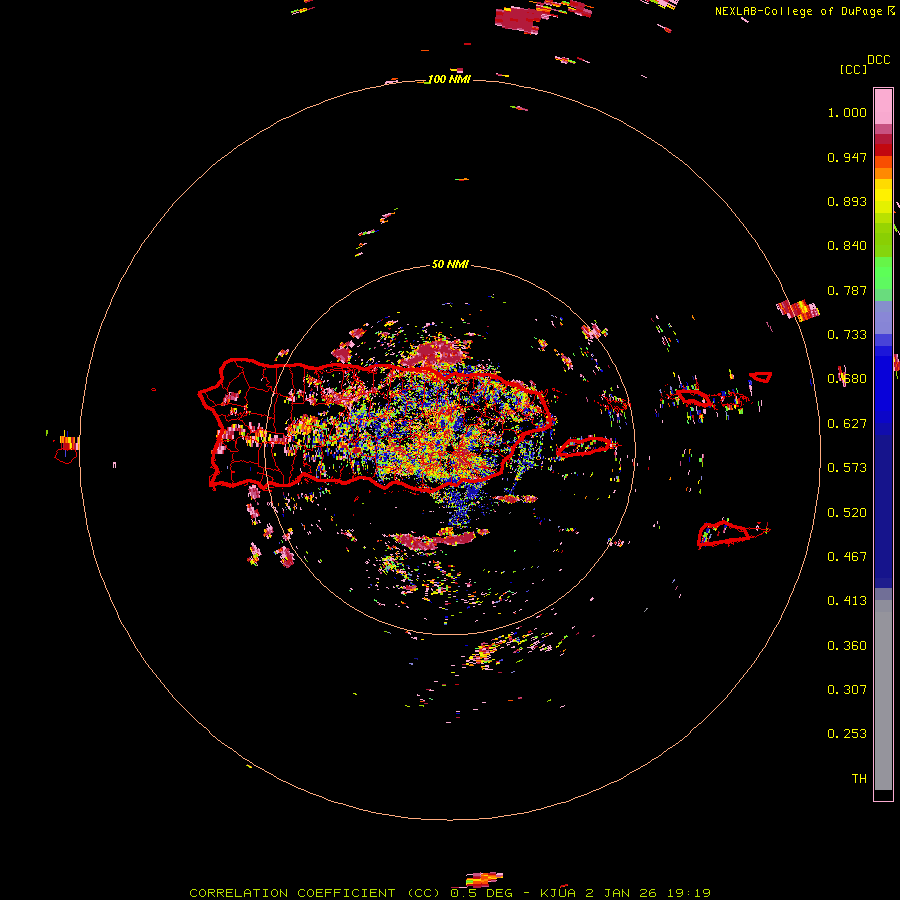Click the 0.627 scale value
Image resolution: width=900 pixels, height=900 pixels.
click(x=847, y=424)
